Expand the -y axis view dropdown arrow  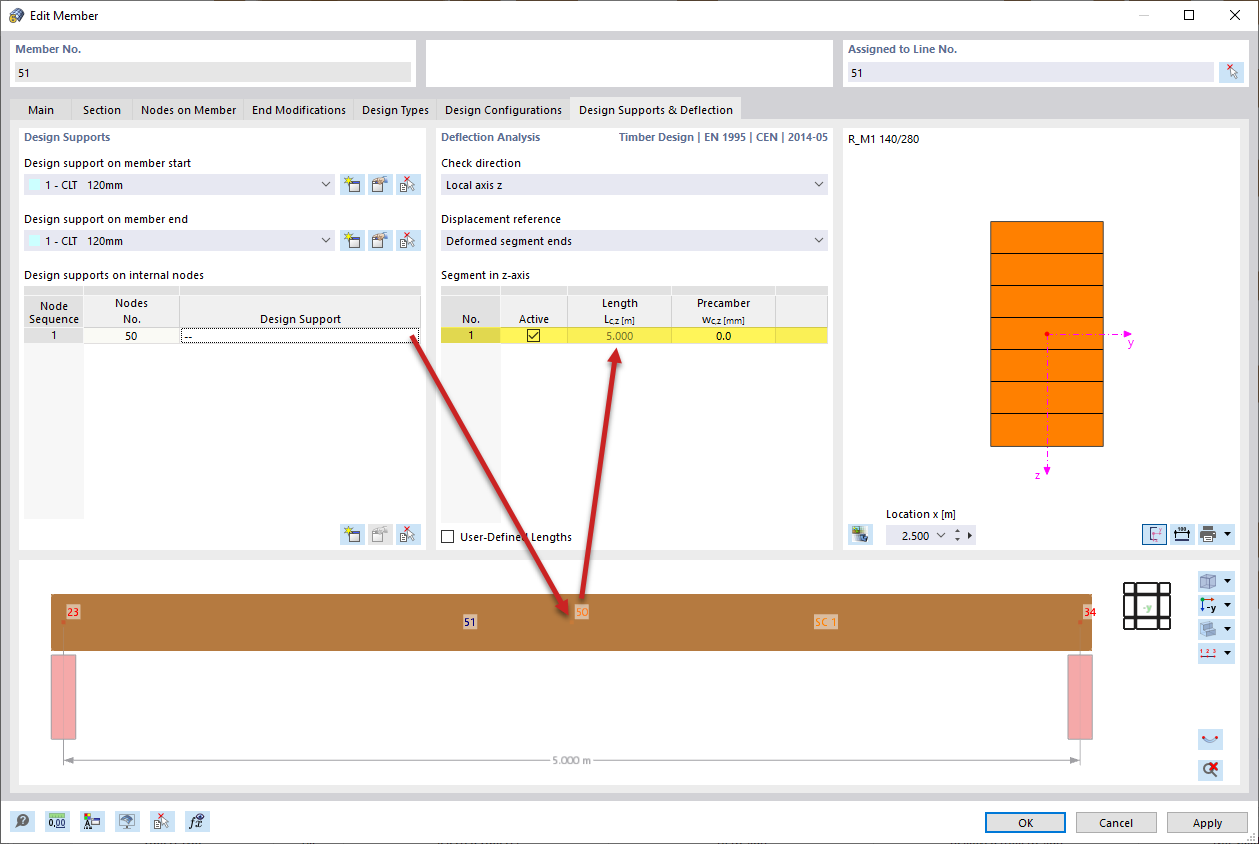(1228, 605)
